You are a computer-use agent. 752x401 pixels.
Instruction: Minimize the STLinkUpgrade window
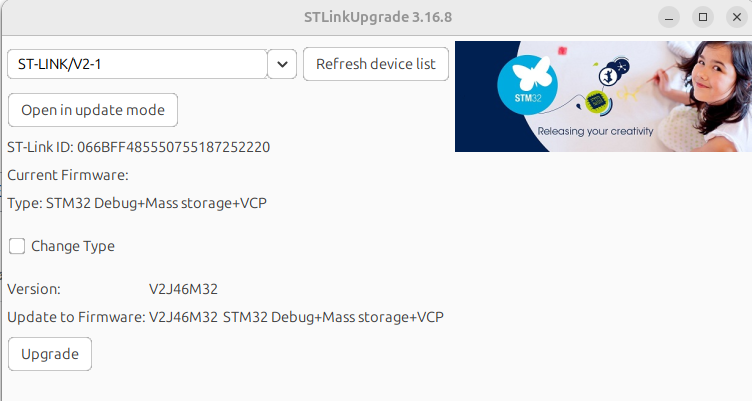coord(670,17)
